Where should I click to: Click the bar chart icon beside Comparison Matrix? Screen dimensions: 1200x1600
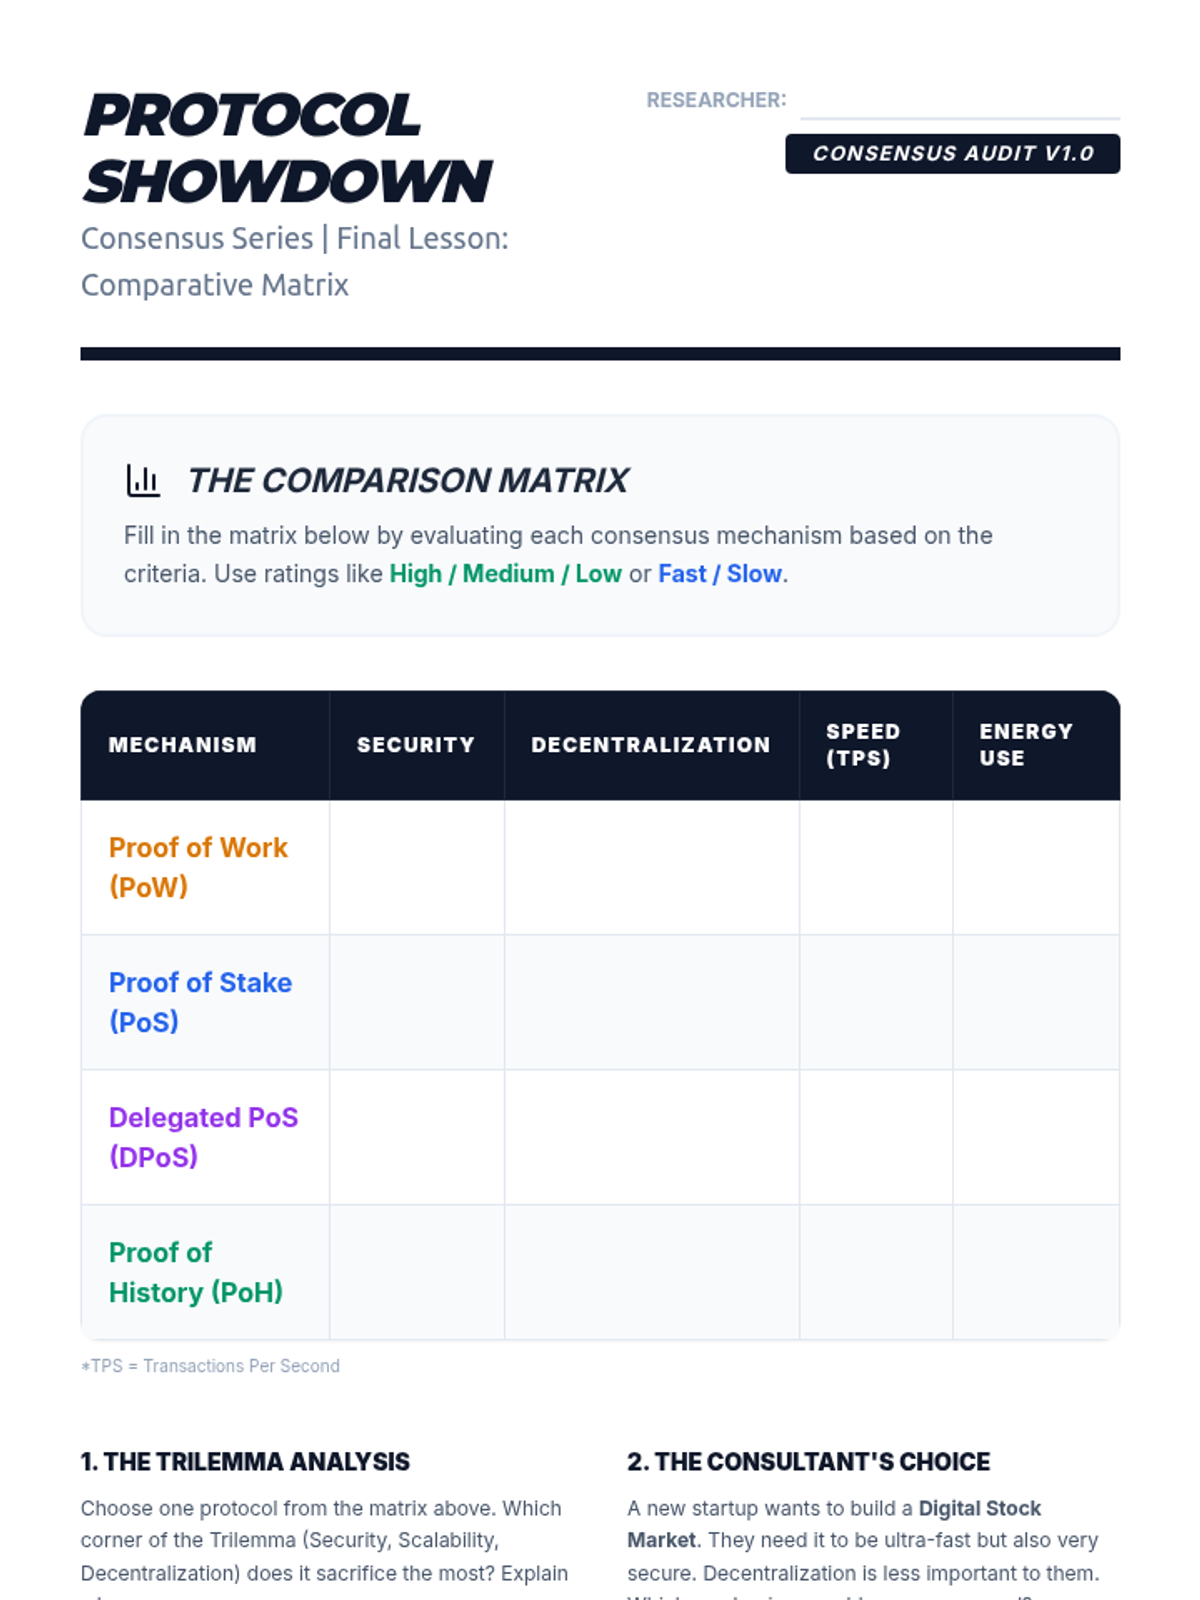(143, 480)
